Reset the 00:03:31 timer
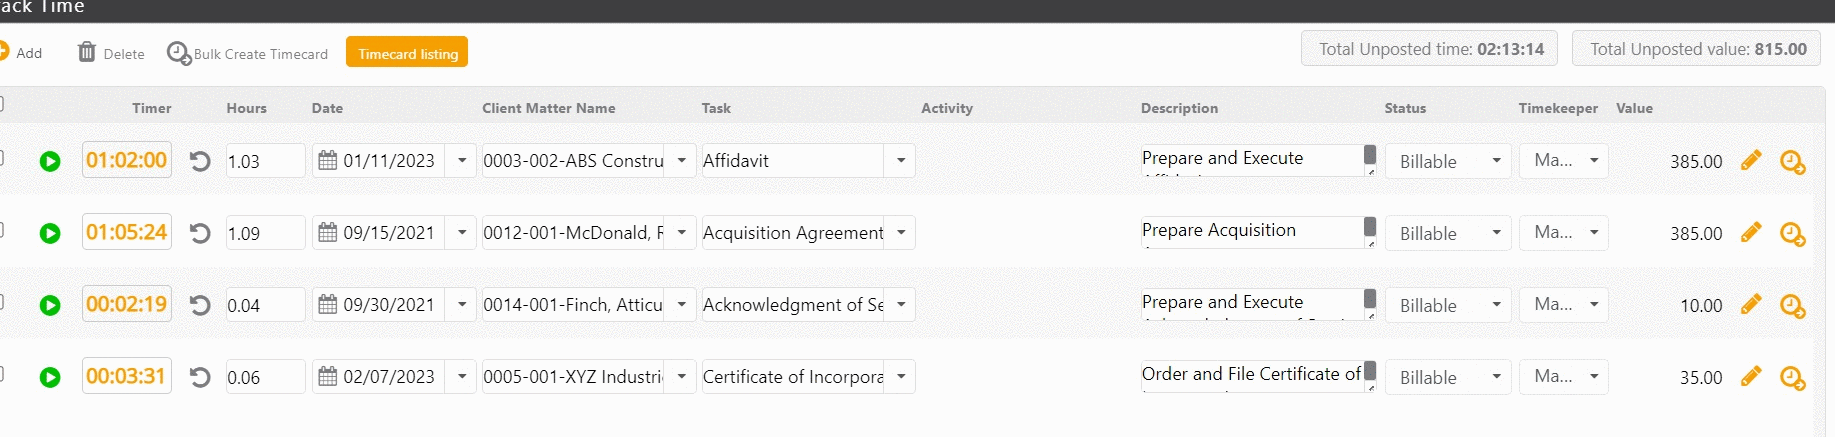1835x437 pixels. [200, 377]
